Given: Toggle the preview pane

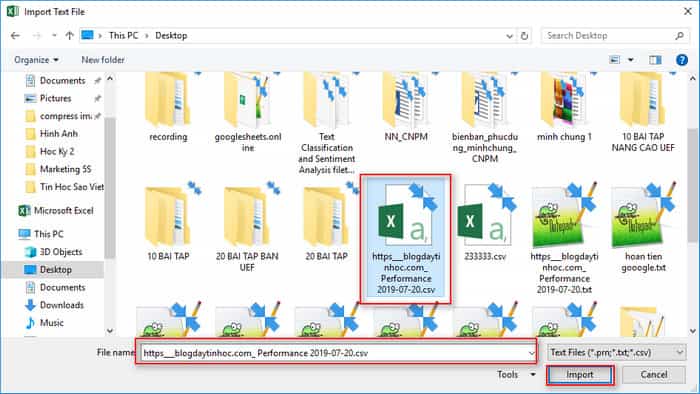Looking at the screenshot, I should pos(655,60).
